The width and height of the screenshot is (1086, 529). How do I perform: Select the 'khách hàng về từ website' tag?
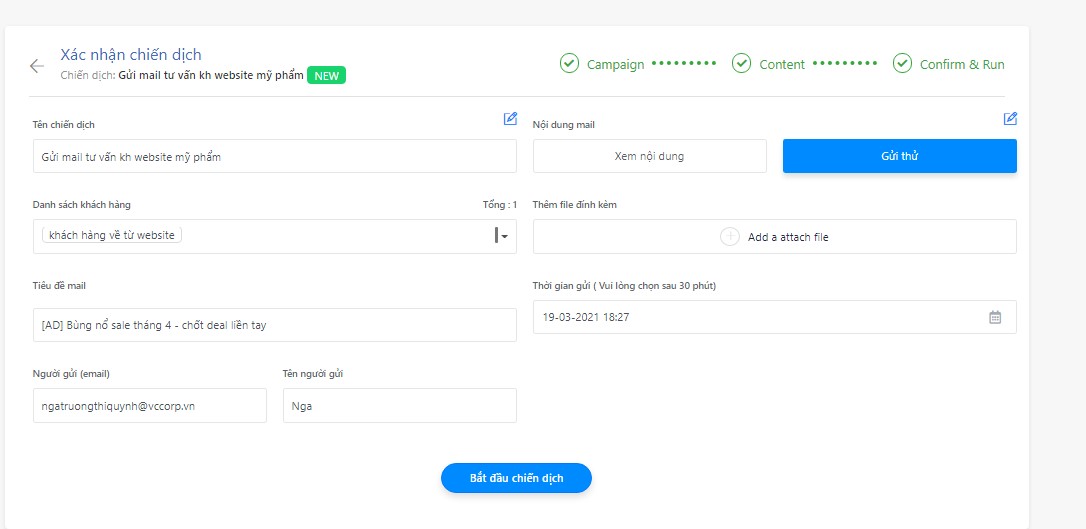[112, 235]
